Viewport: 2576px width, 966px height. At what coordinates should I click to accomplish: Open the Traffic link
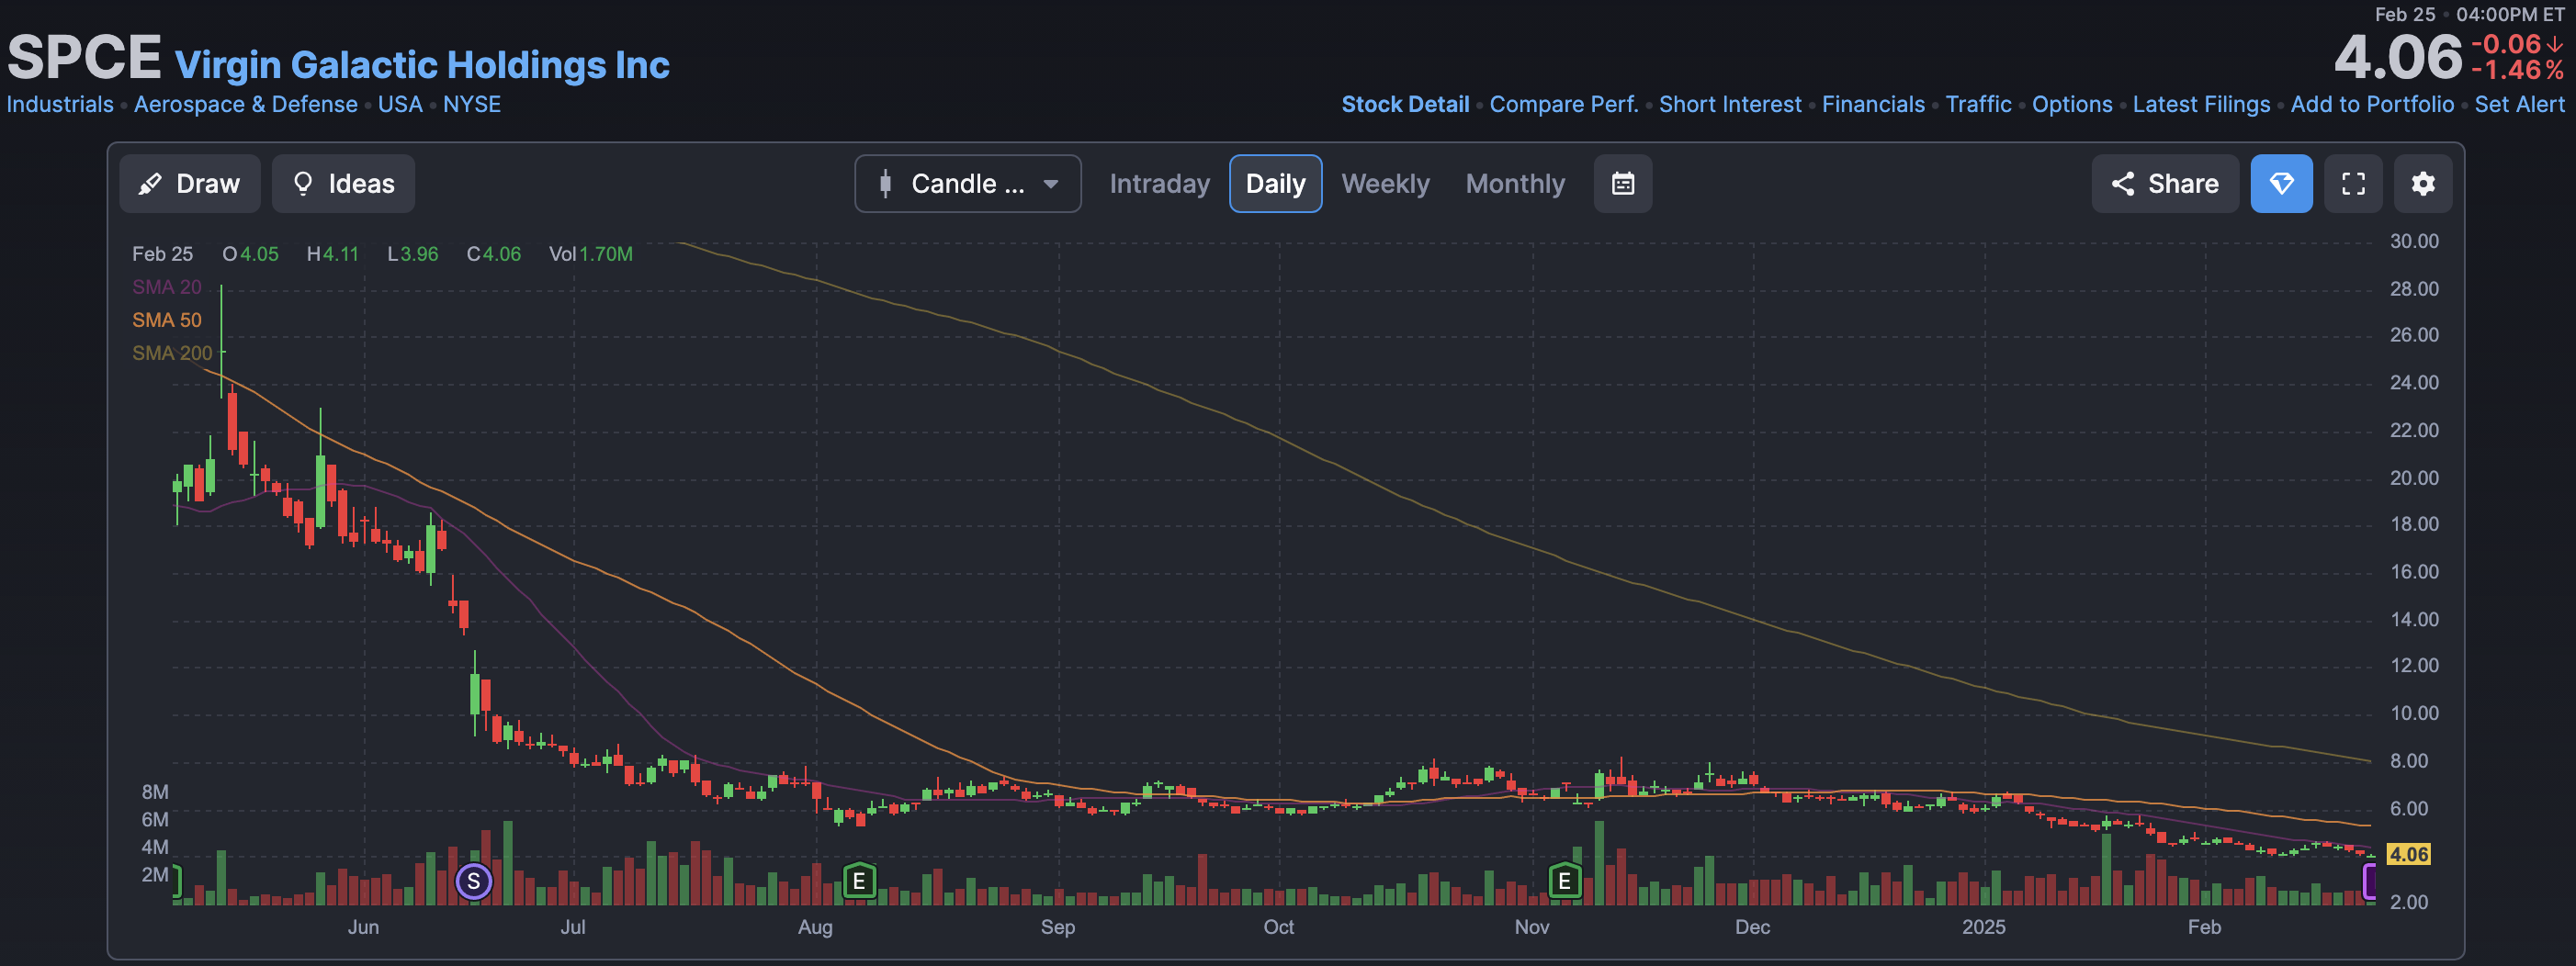click(1977, 104)
